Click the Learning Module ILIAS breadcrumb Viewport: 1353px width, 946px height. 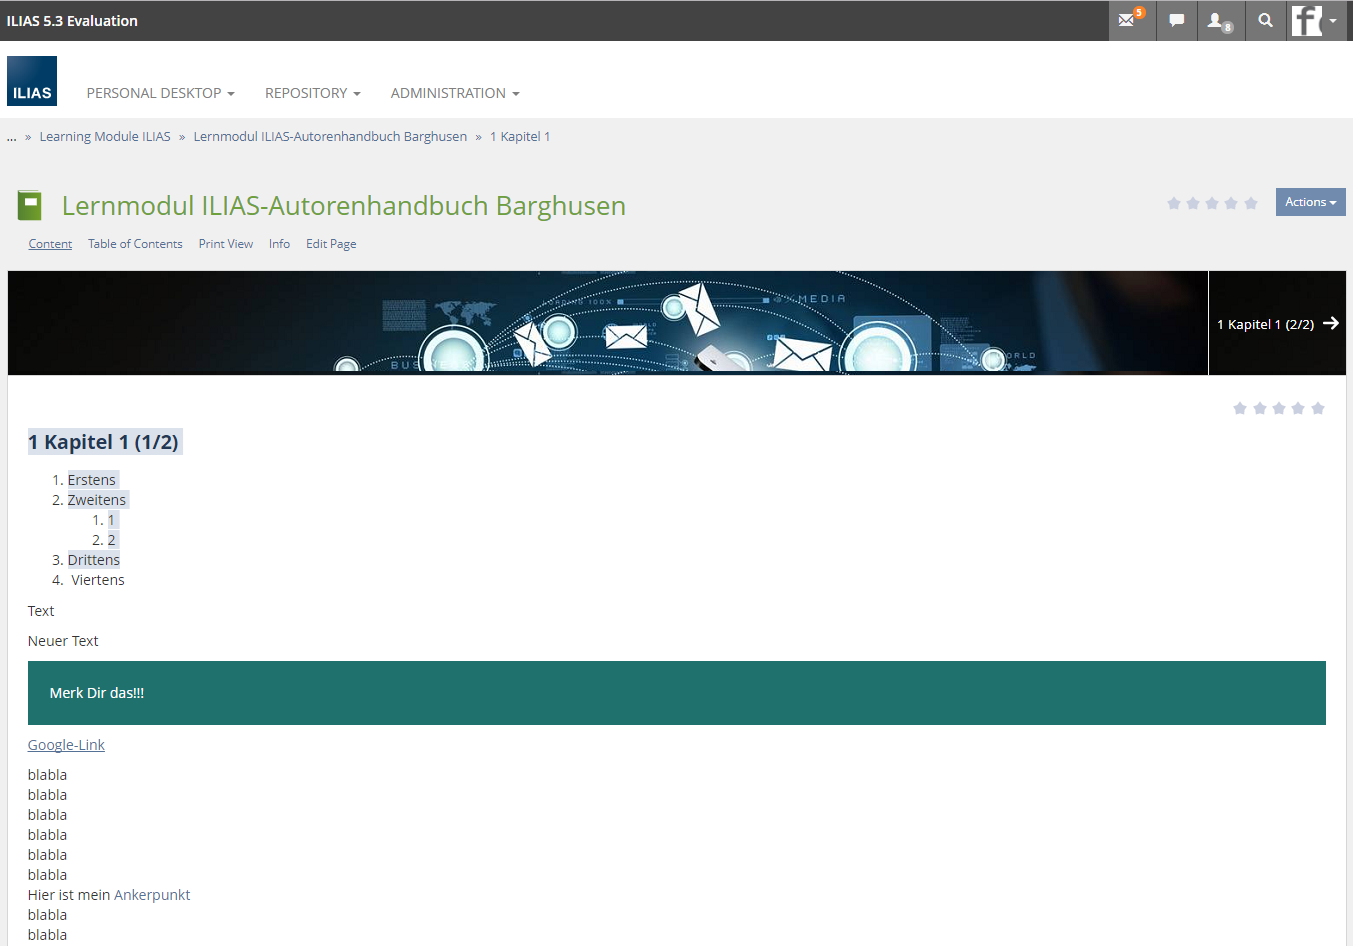(105, 137)
